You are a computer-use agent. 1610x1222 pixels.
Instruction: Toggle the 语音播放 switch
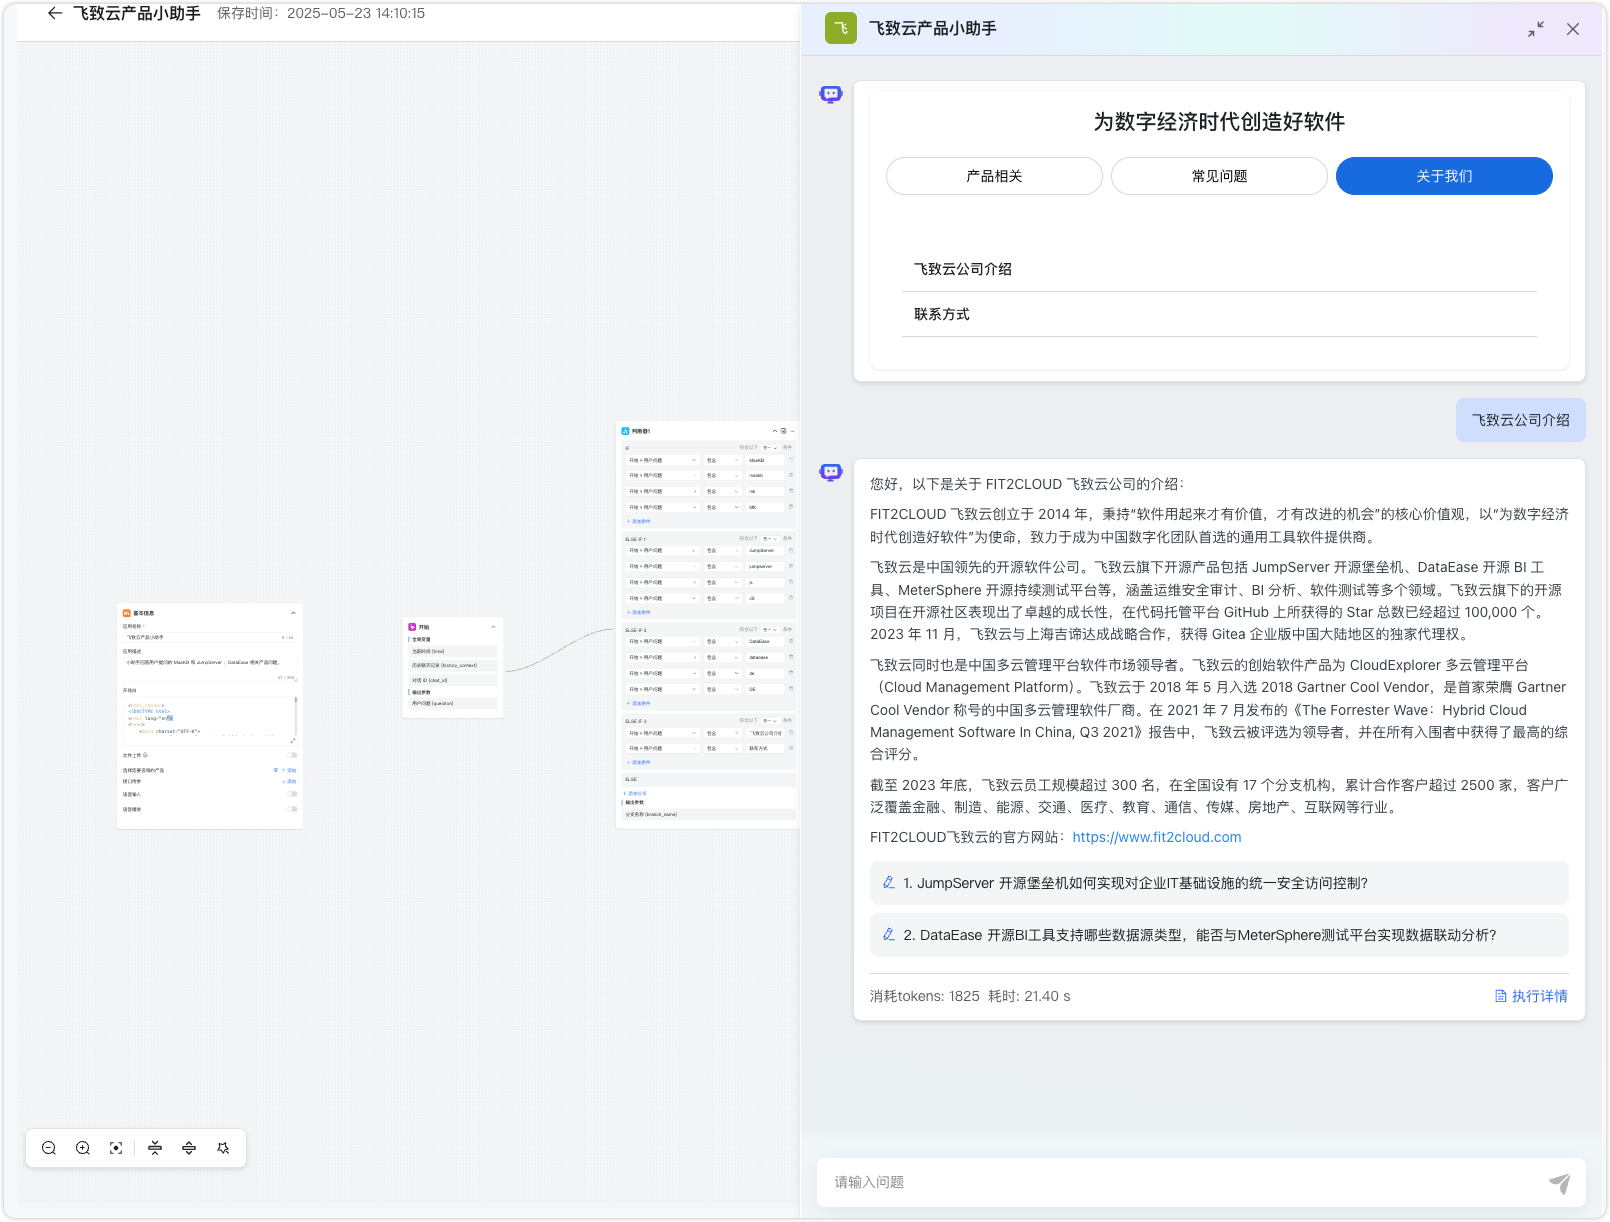(x=292, y=808)
